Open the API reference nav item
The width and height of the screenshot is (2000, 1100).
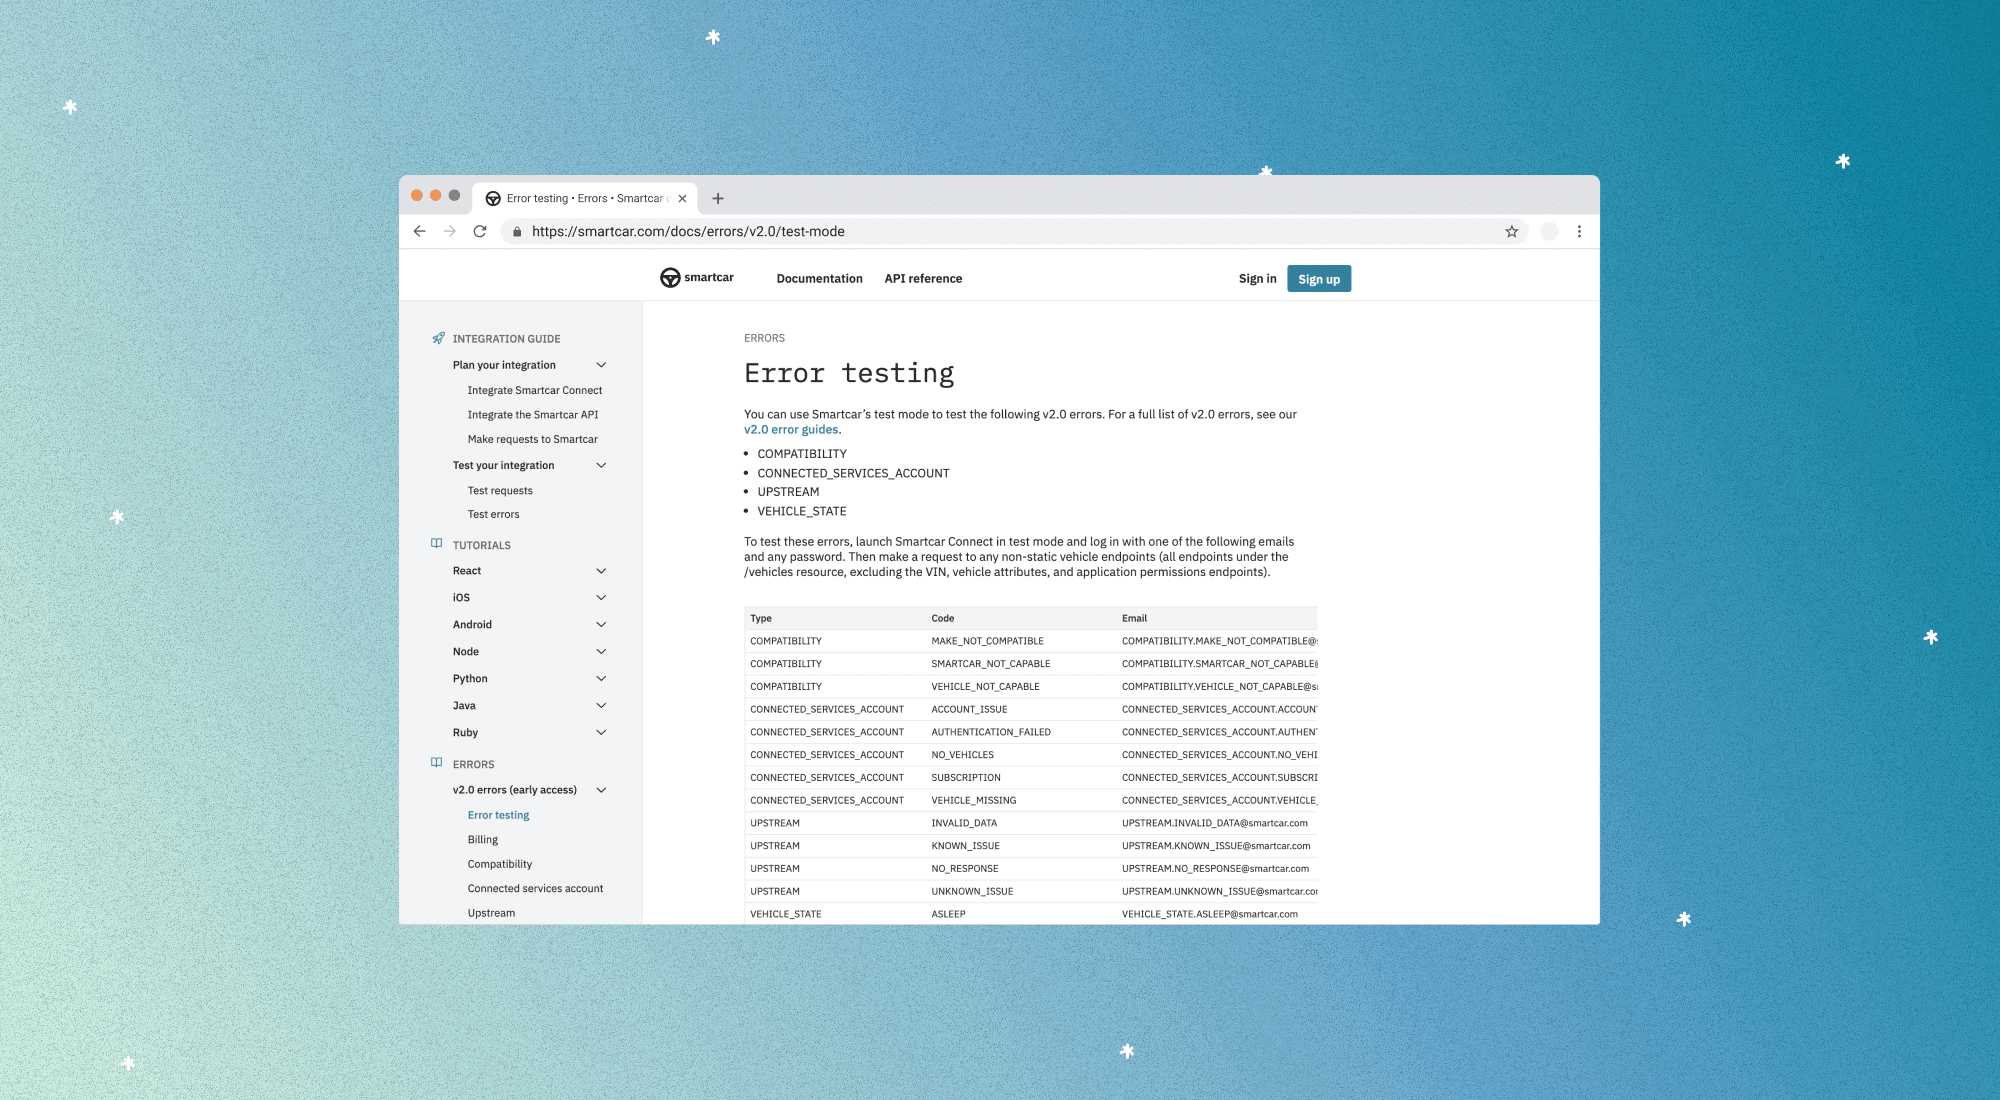click(923, 279)
